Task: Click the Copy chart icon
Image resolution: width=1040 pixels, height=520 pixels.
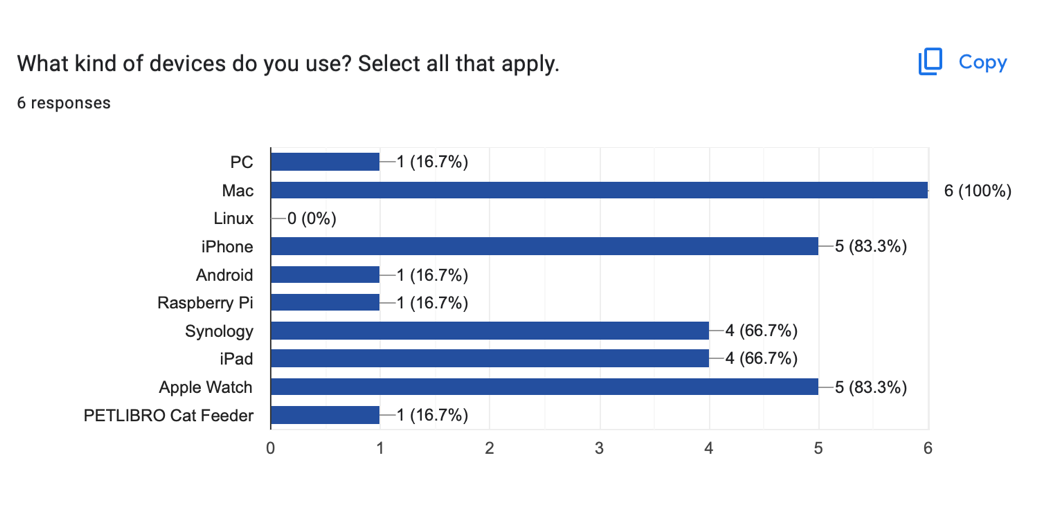Action: pos(930,62)
